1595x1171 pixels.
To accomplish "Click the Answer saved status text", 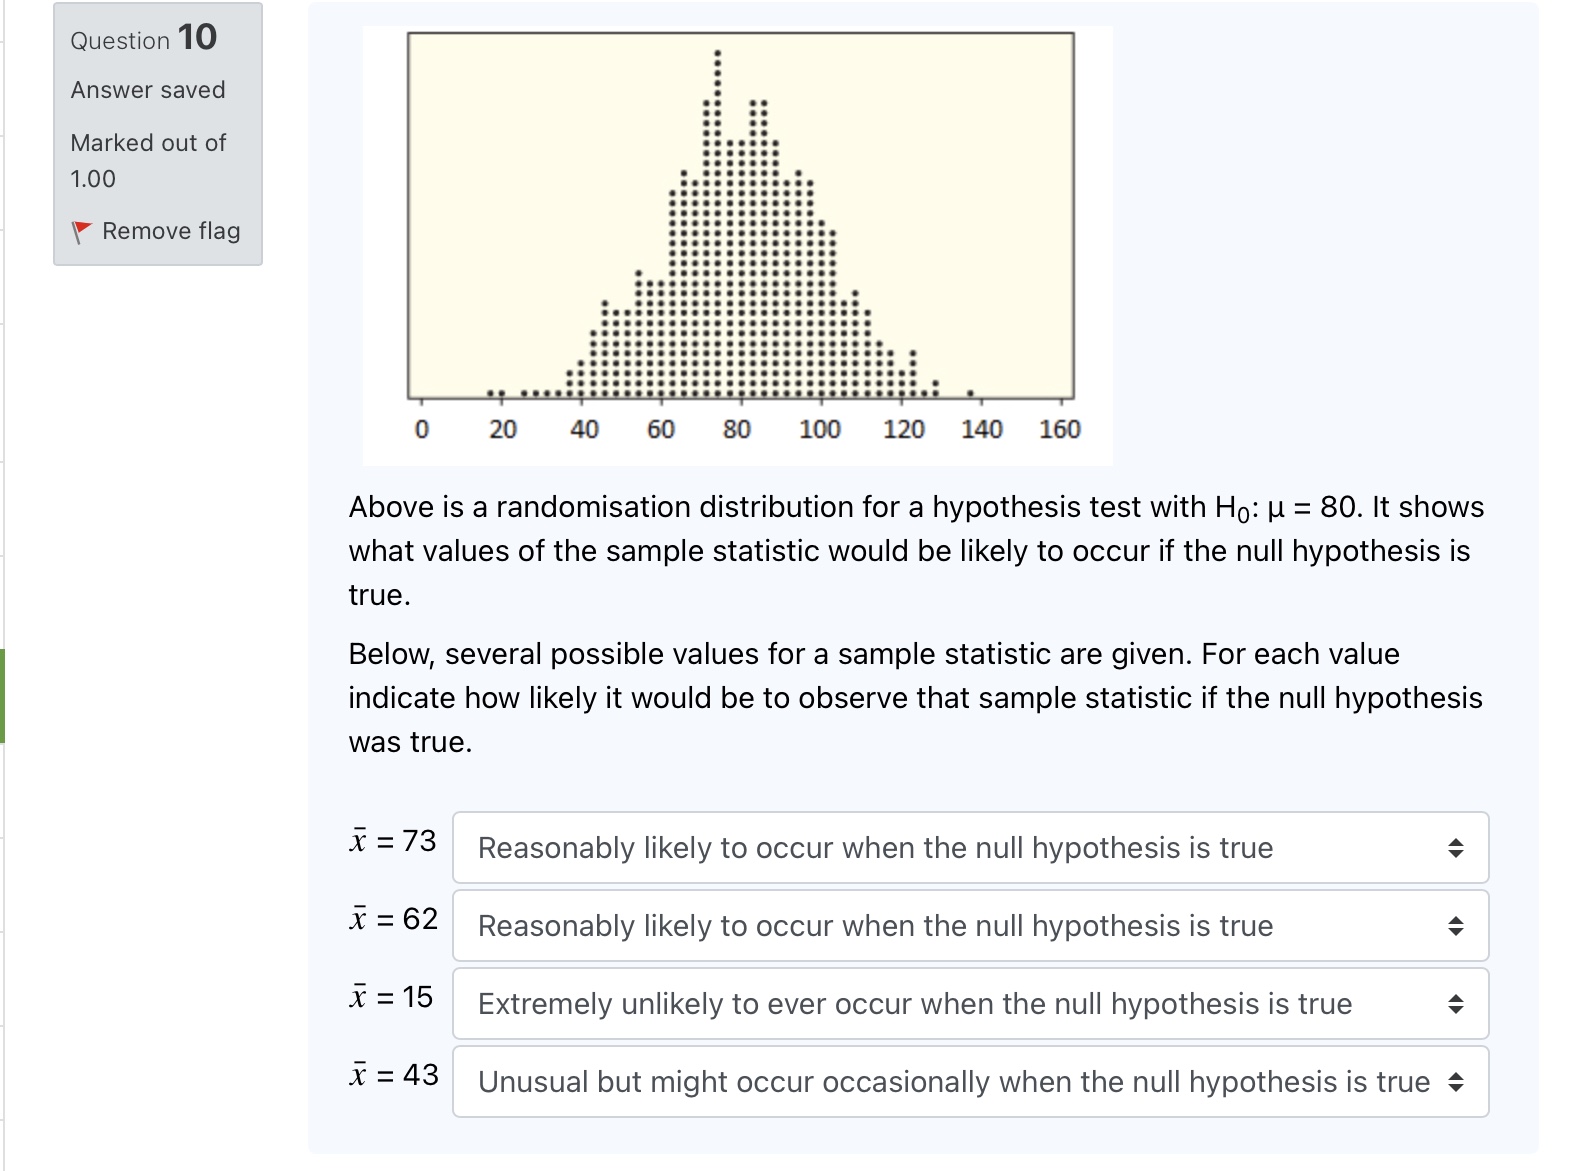I will click(146, 90).
